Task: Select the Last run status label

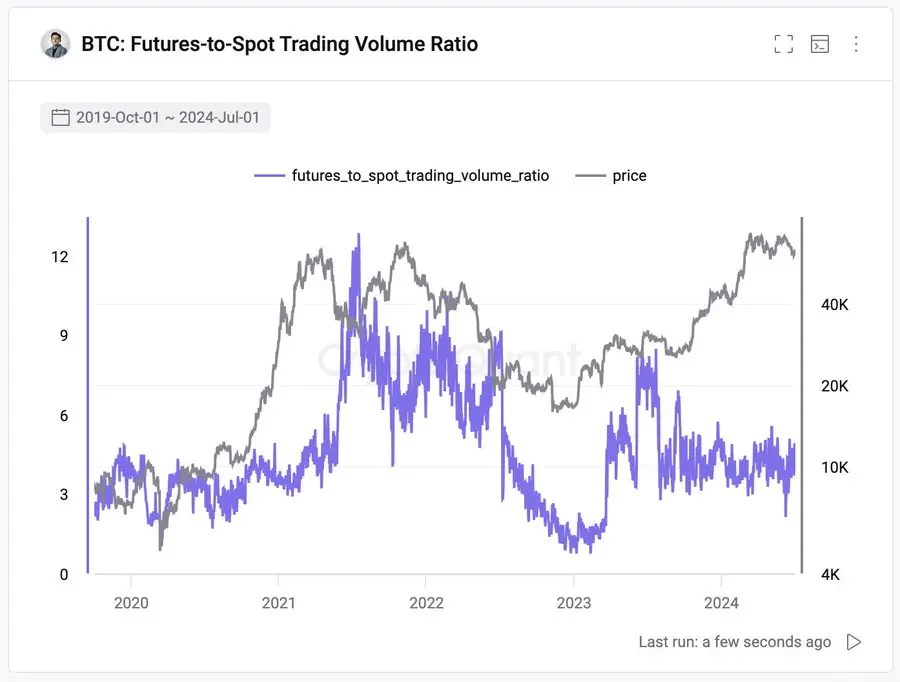Action: [735, 642]
